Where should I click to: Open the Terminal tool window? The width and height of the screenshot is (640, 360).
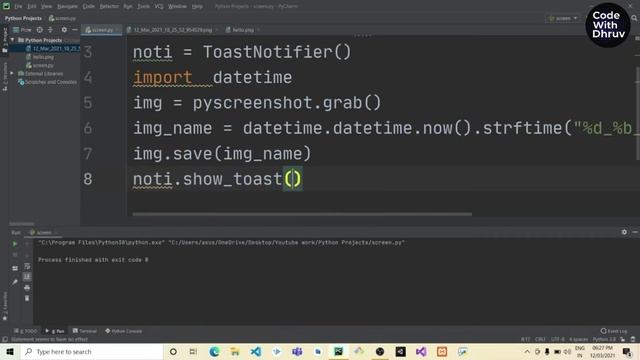(84, 331)
